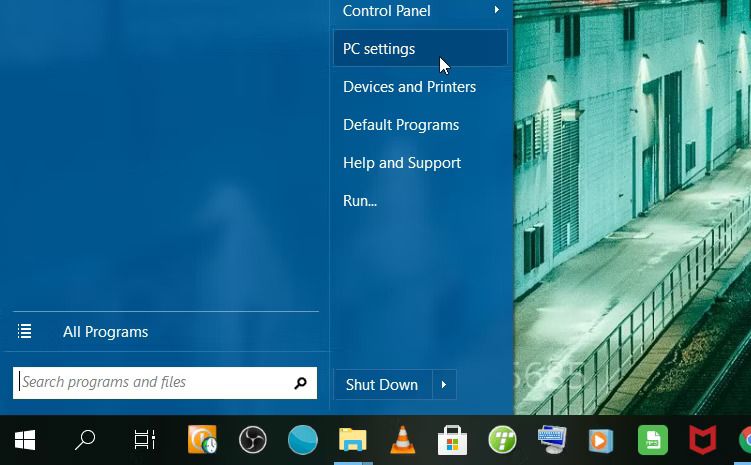Open the taskbar search magnifier
The image size is (751, 465).
[x=85, y=440]
